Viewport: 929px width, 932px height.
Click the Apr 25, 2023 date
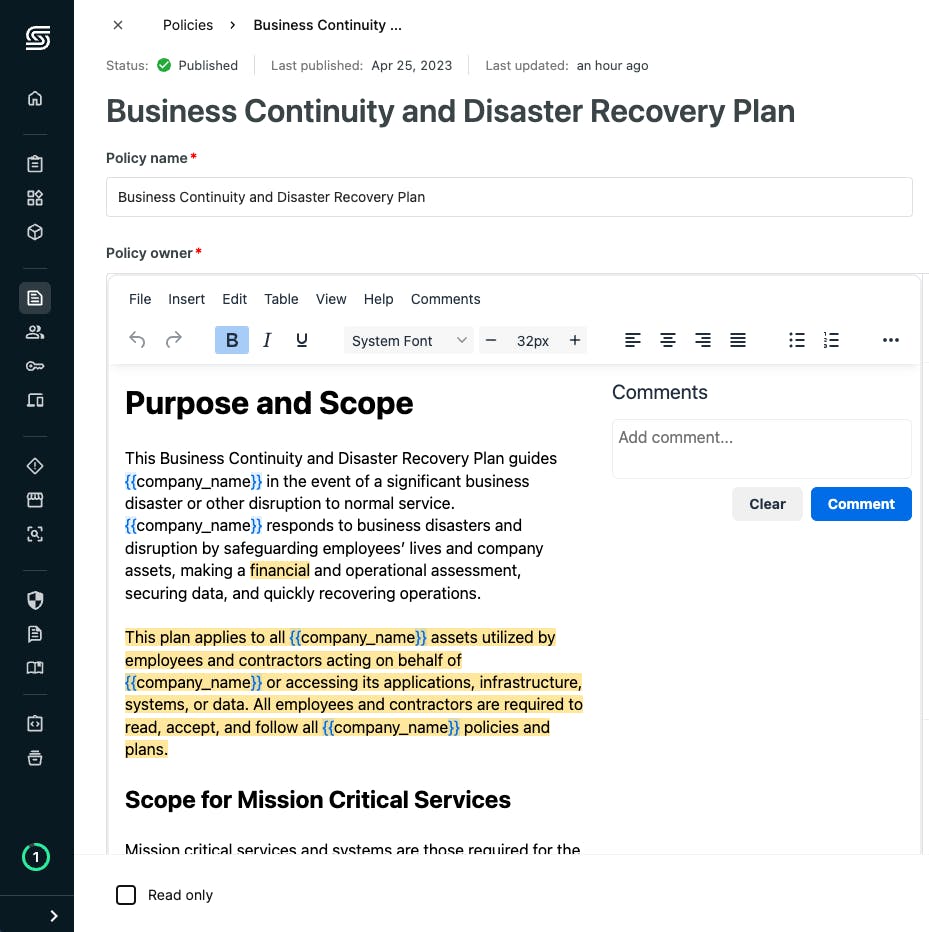click(x=411, y=65)
